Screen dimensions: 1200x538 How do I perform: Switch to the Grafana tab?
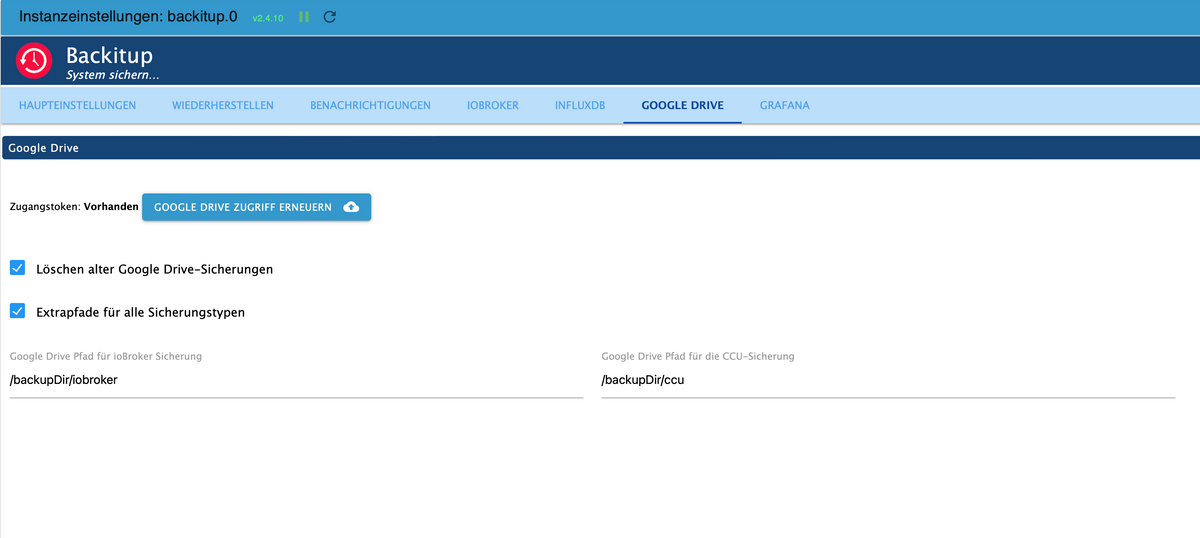coord(784,105)
